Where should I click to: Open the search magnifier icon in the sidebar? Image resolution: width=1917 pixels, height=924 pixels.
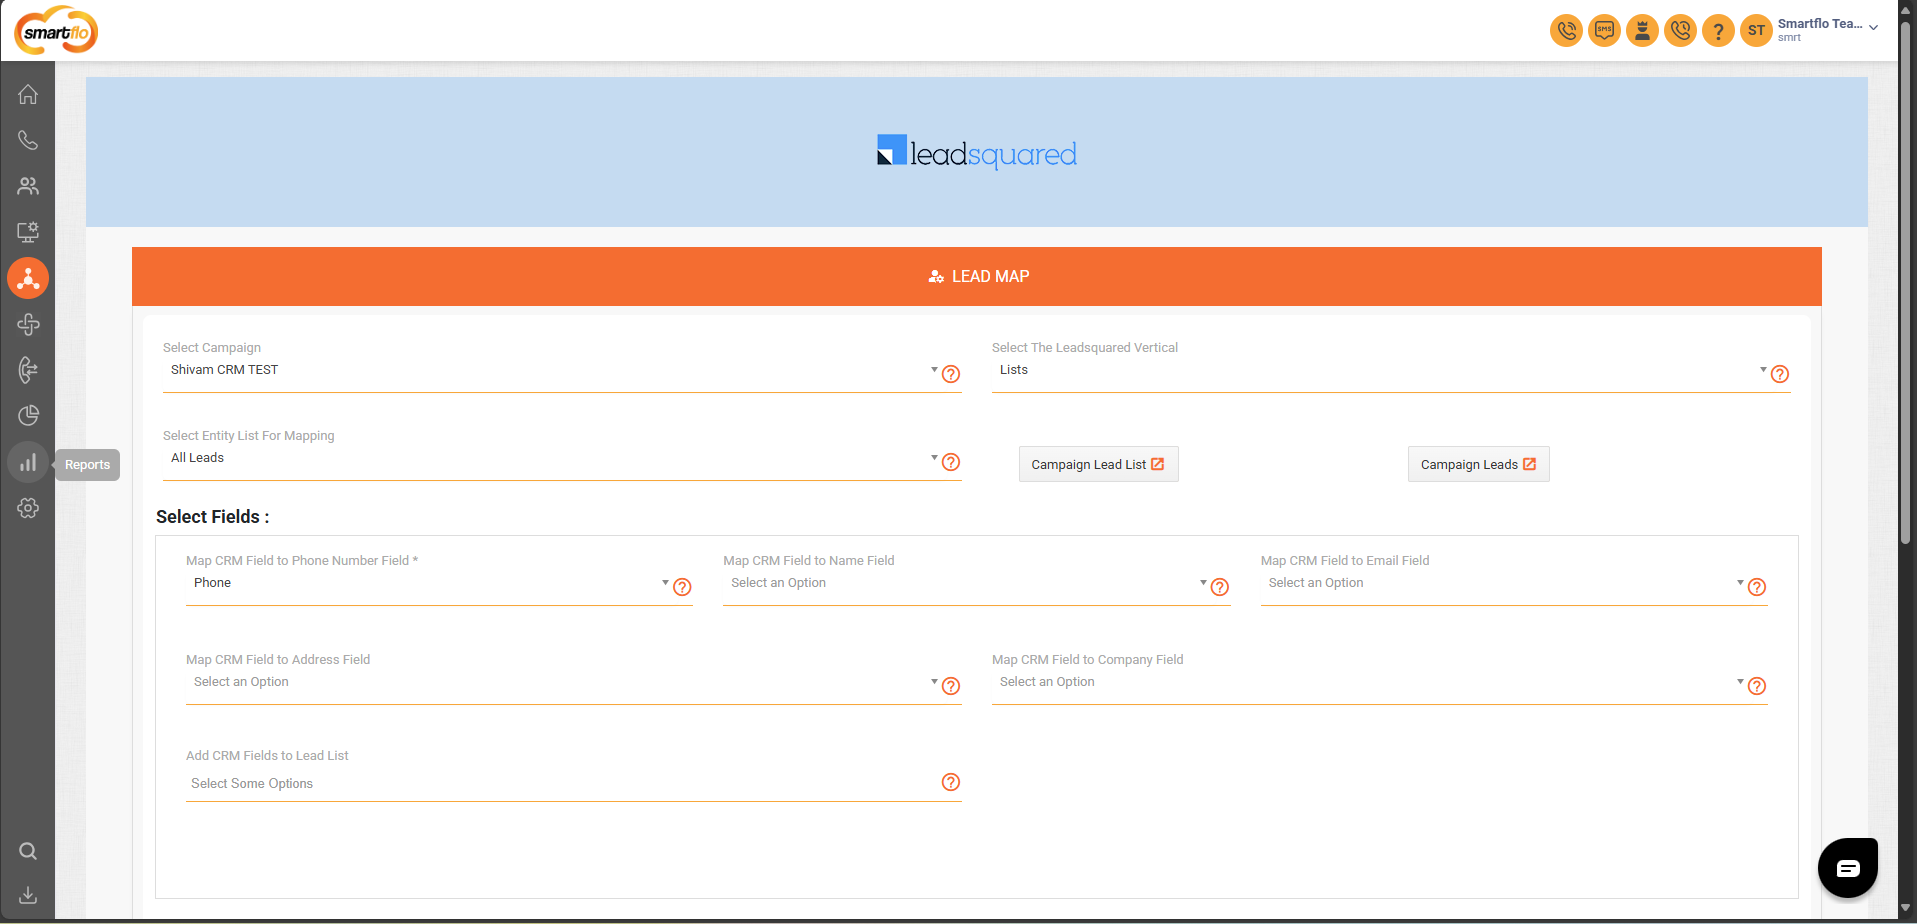(x=28, y=851)
